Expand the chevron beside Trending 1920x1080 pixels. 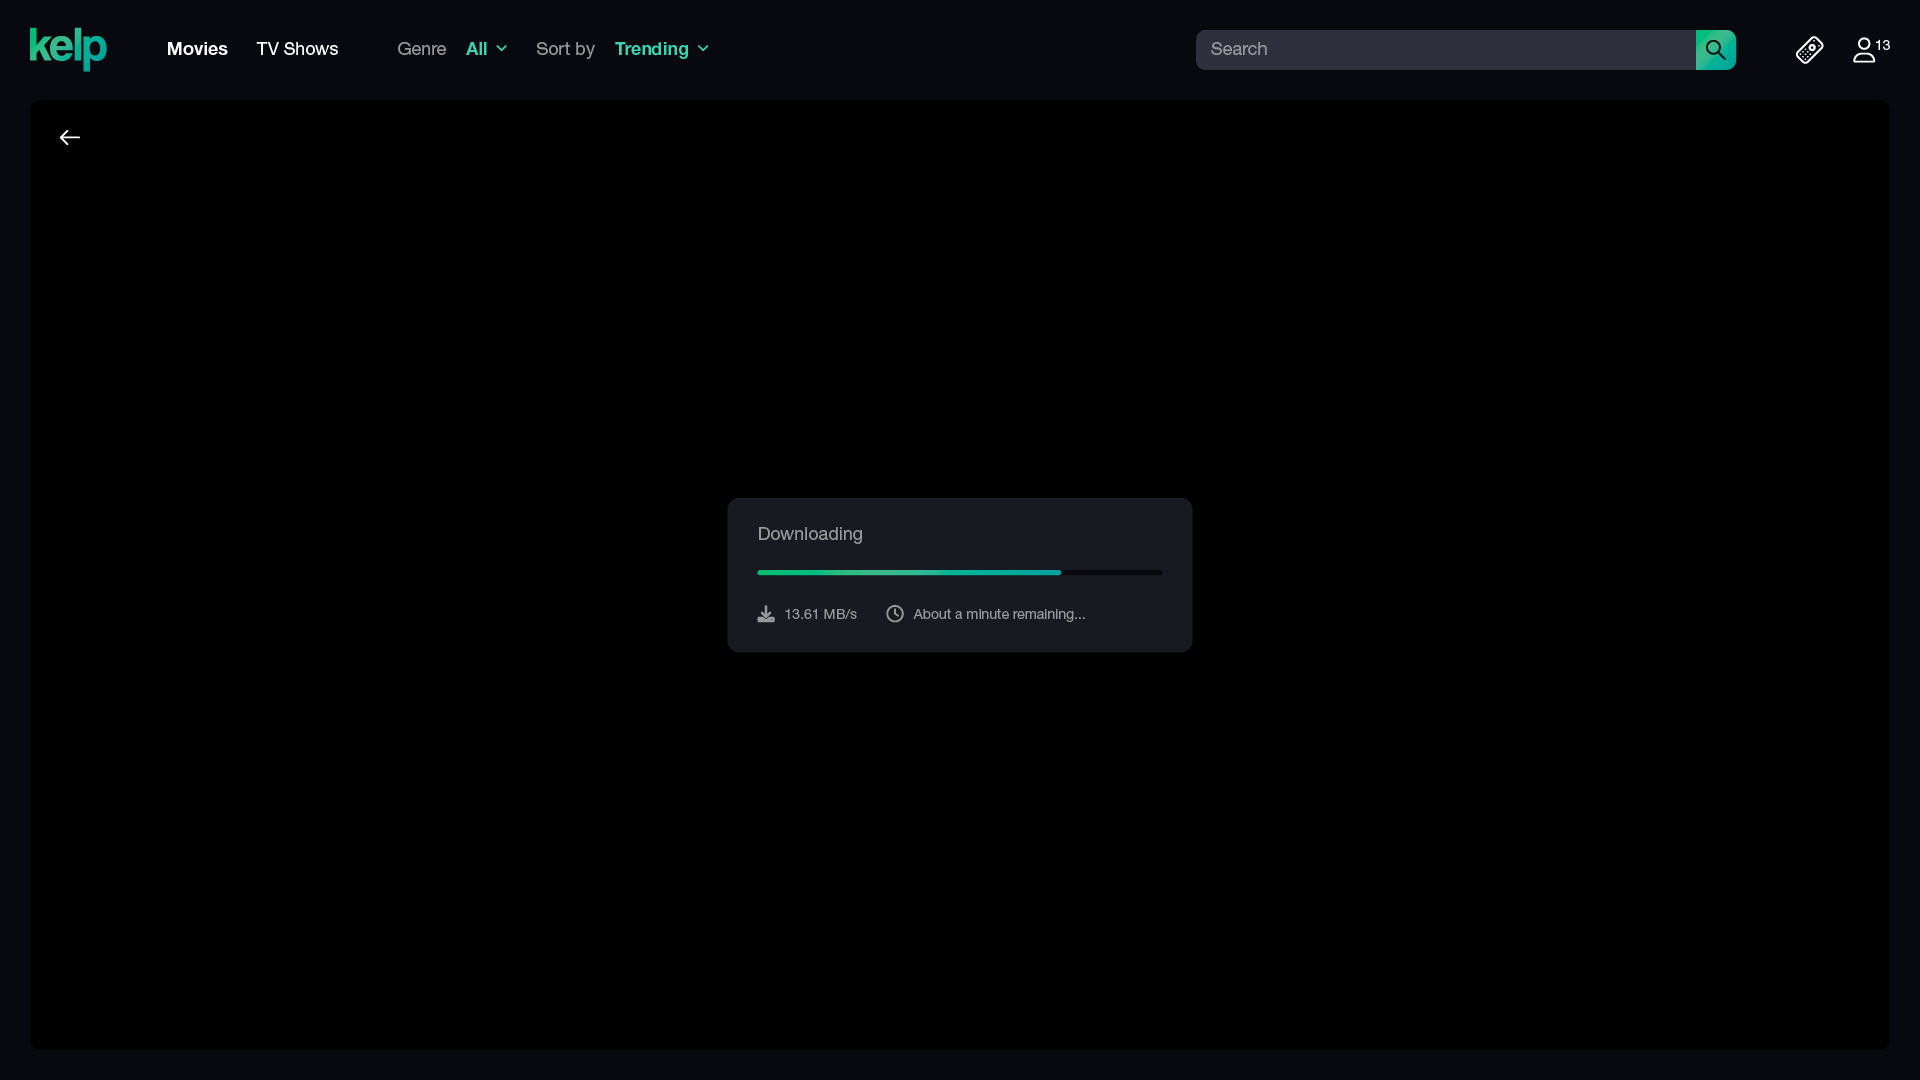pos(702,48)
